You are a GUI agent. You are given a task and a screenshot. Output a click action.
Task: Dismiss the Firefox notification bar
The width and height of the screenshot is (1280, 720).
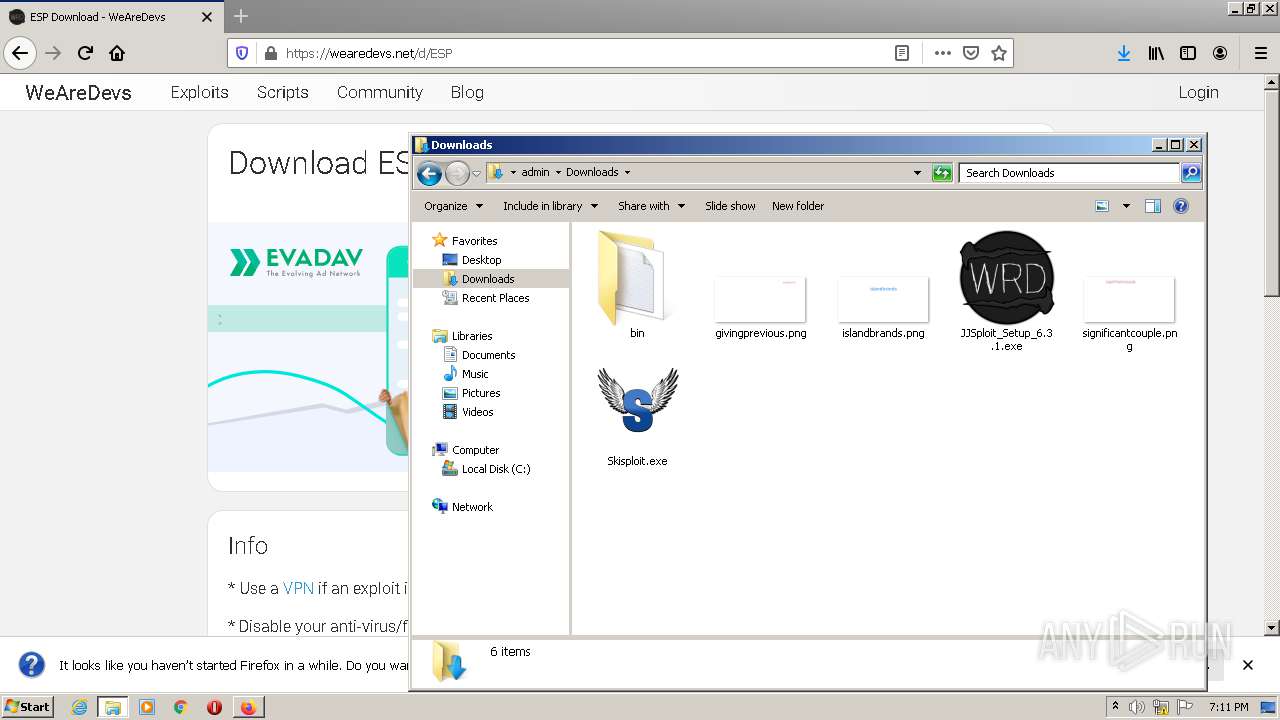point(1247,665)
